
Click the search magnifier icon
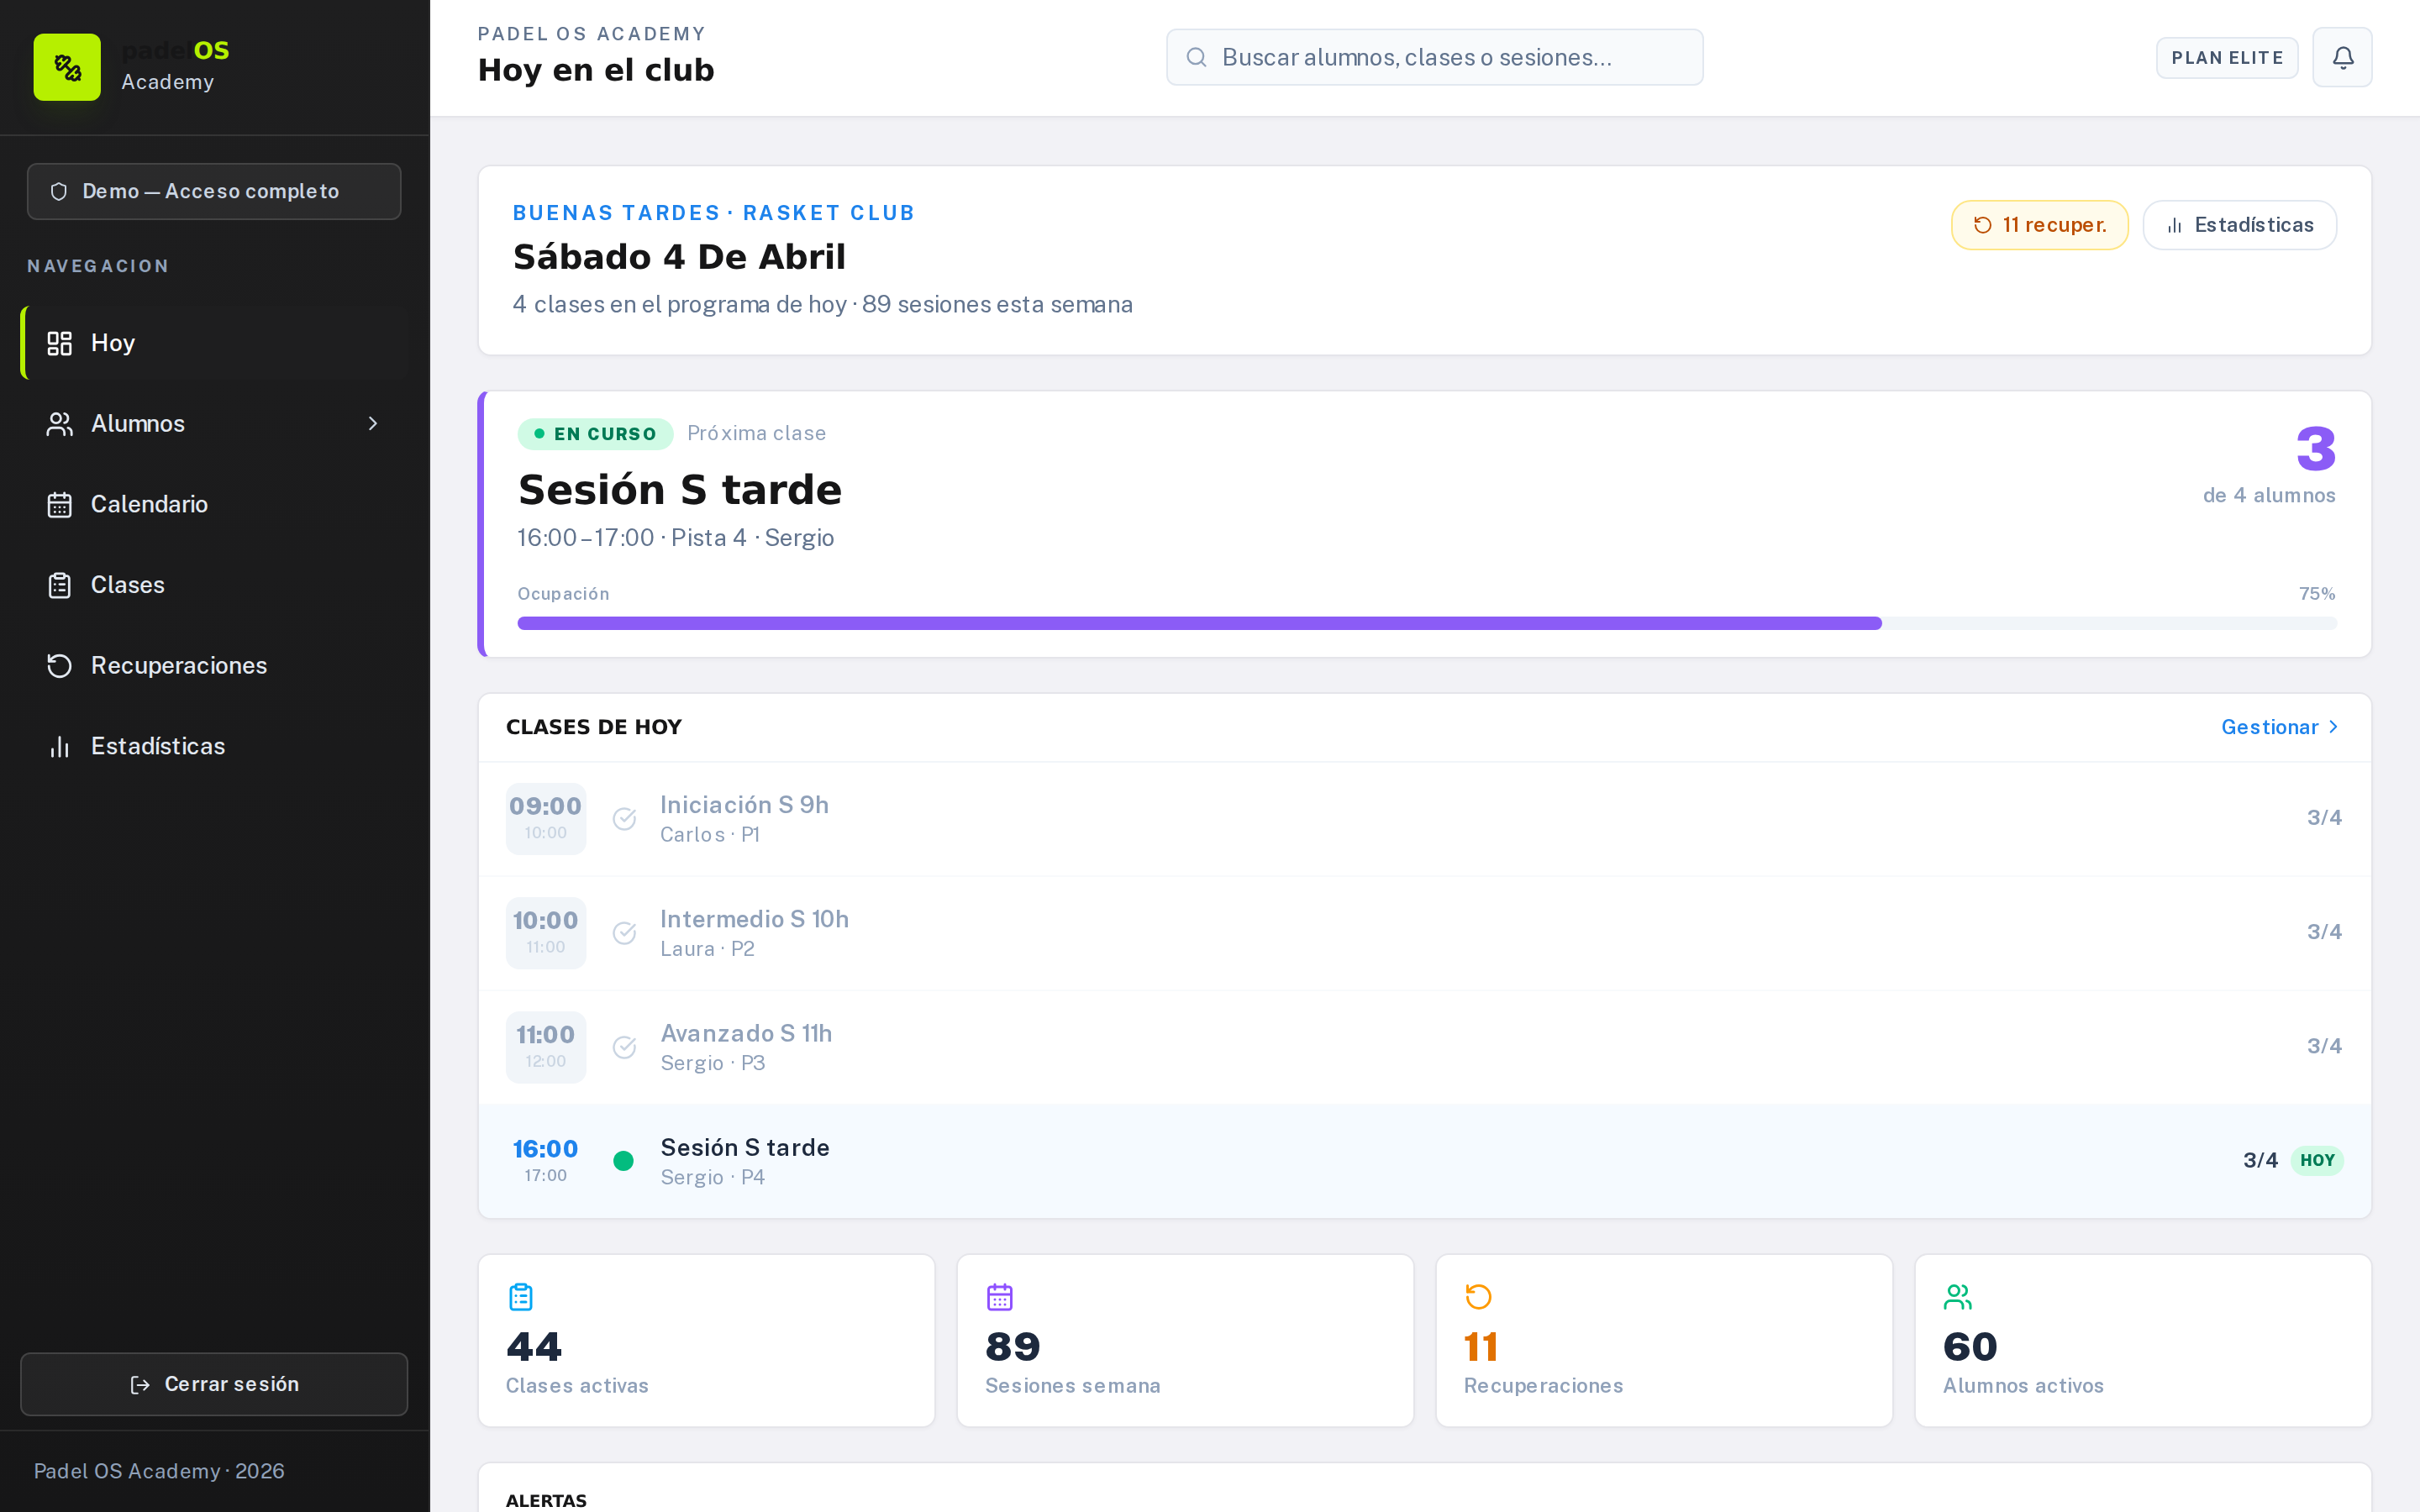pos(1196,57)
